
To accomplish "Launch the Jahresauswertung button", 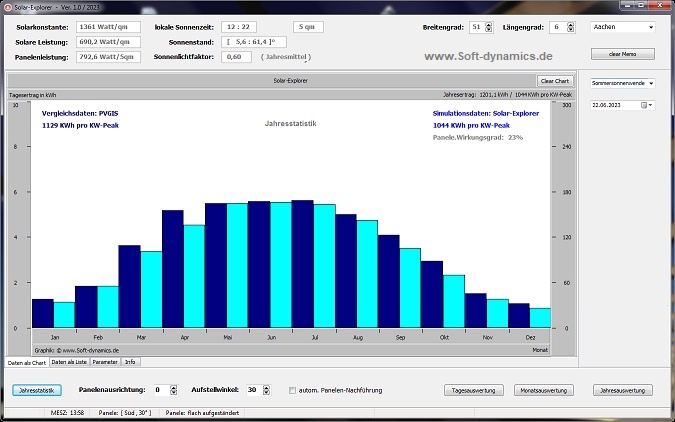I will (625, 390).
